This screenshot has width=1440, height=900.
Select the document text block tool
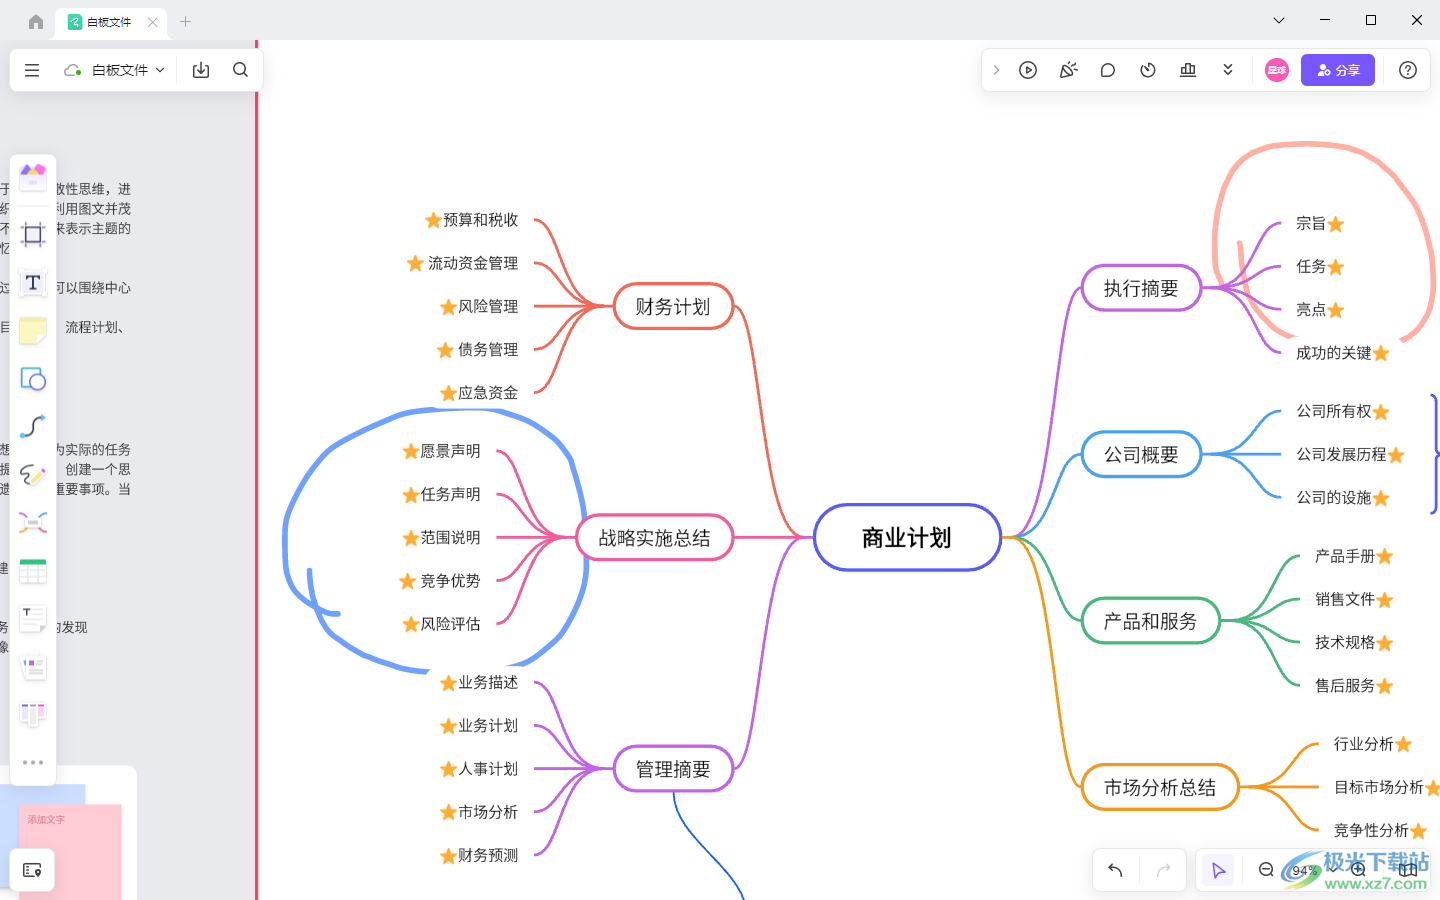click(x=33, y=619)
